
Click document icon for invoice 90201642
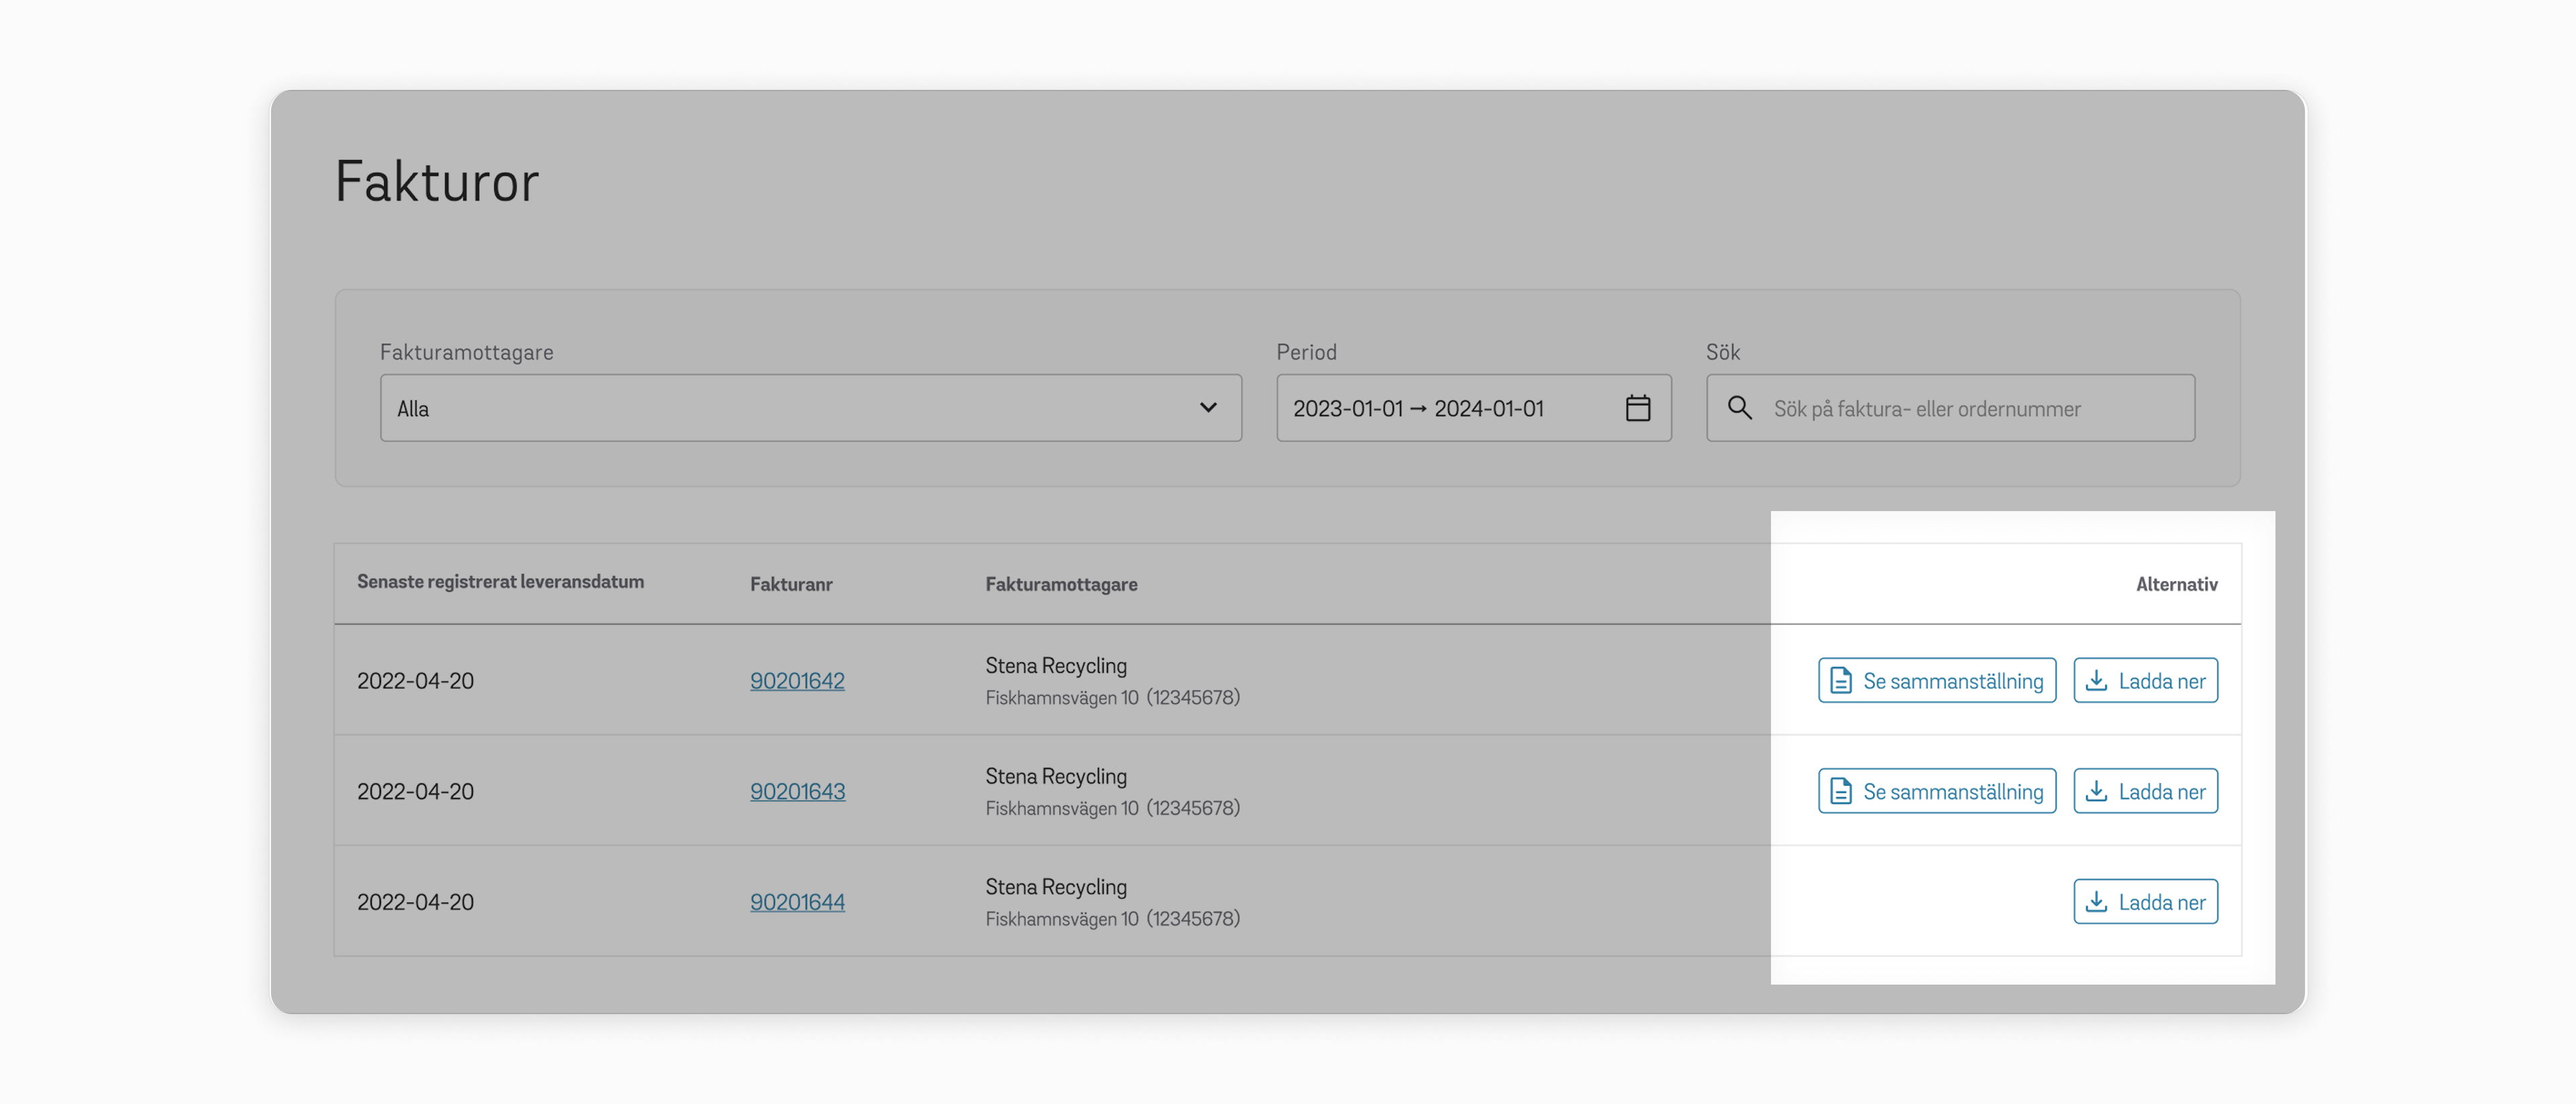tap(1840, 681)
